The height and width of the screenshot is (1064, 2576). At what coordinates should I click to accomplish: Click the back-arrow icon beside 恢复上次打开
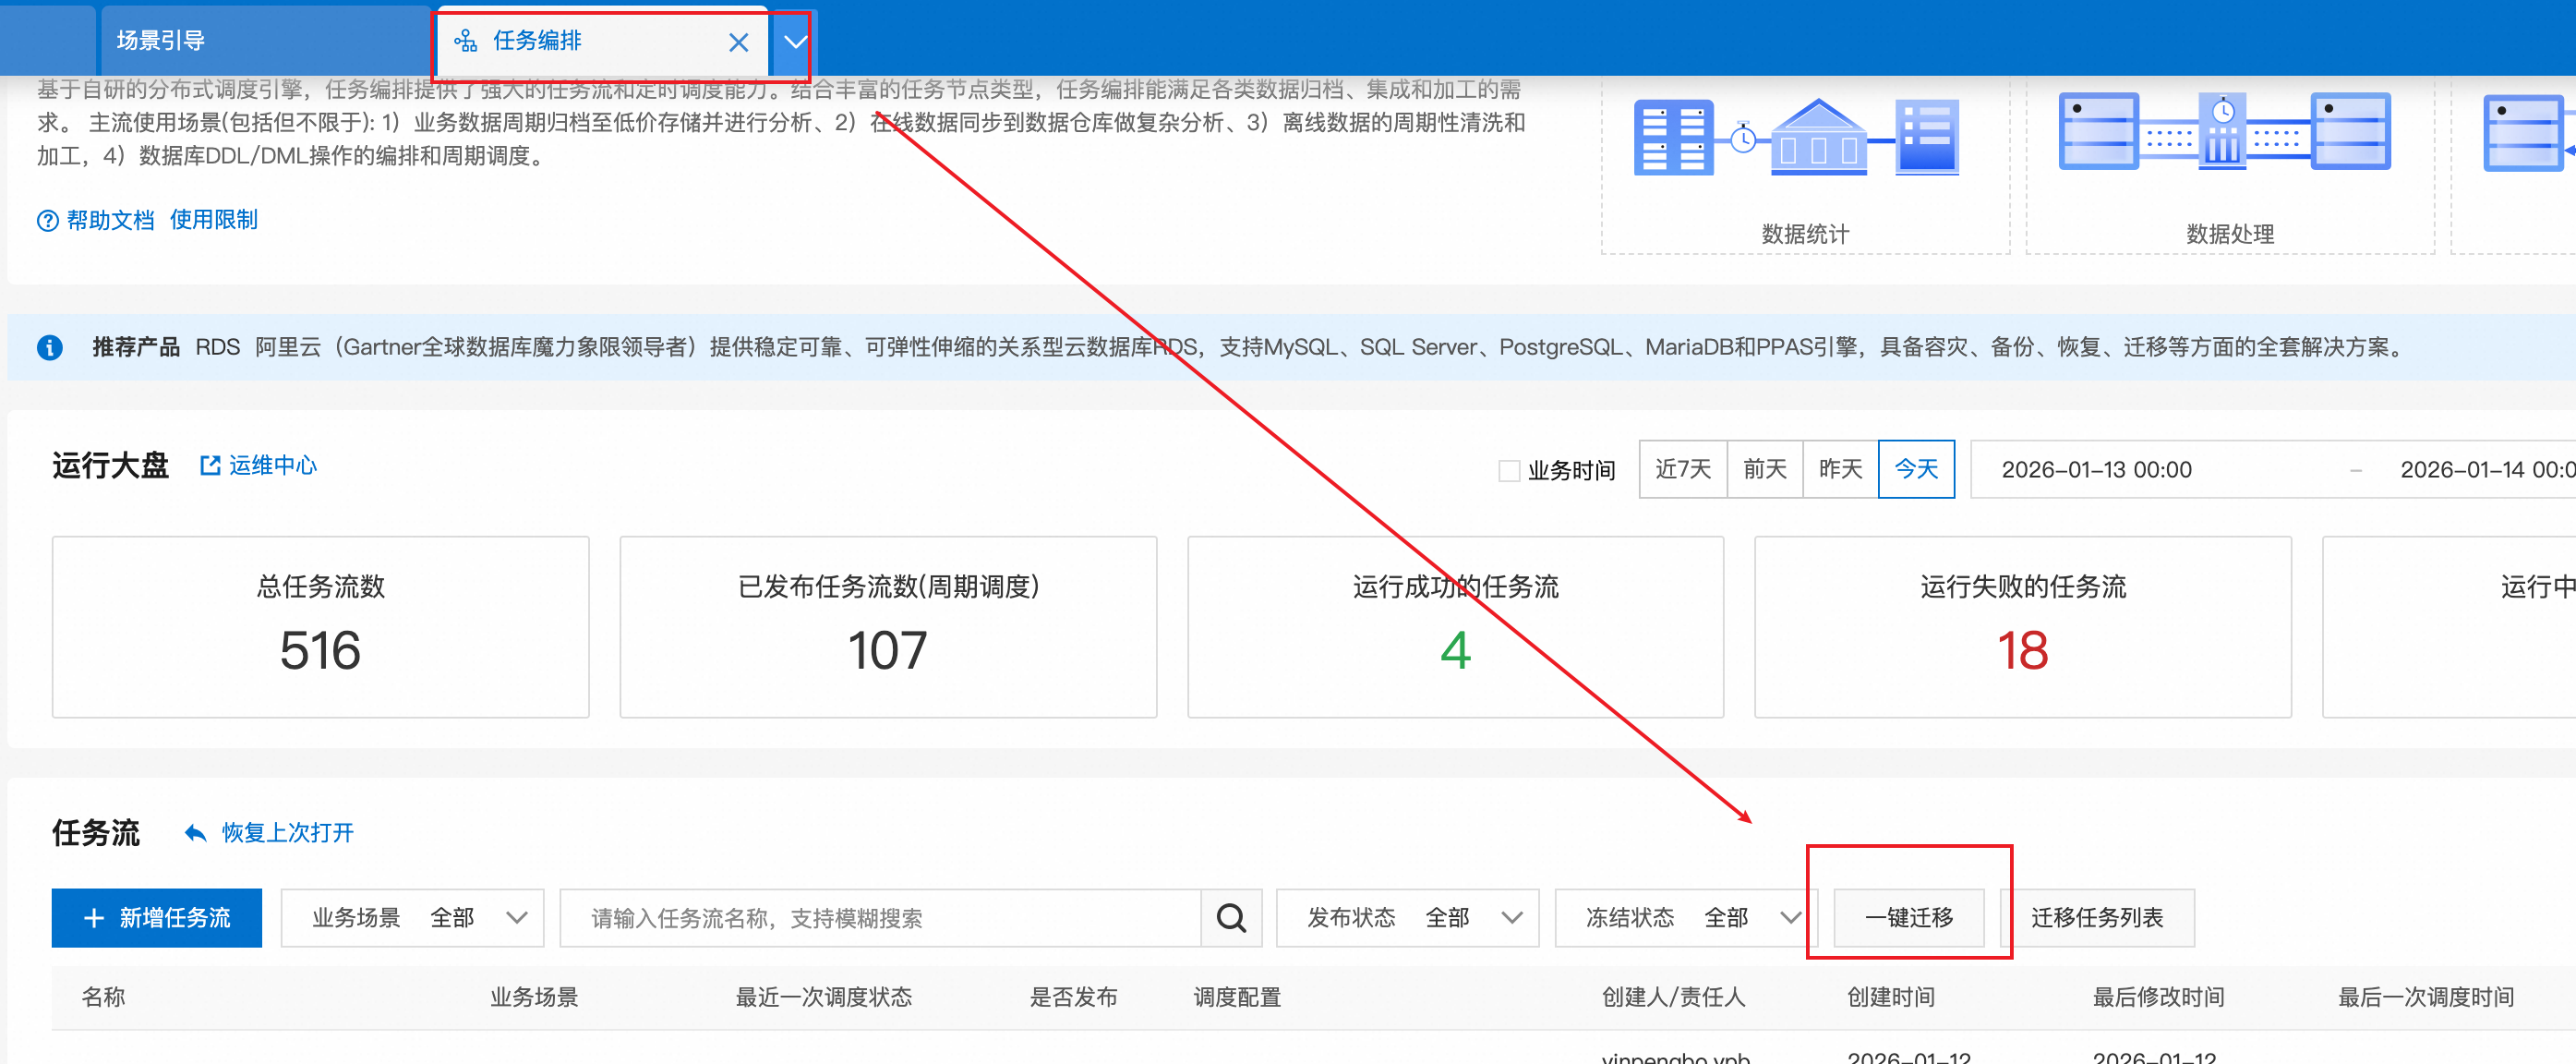[194, 832]
